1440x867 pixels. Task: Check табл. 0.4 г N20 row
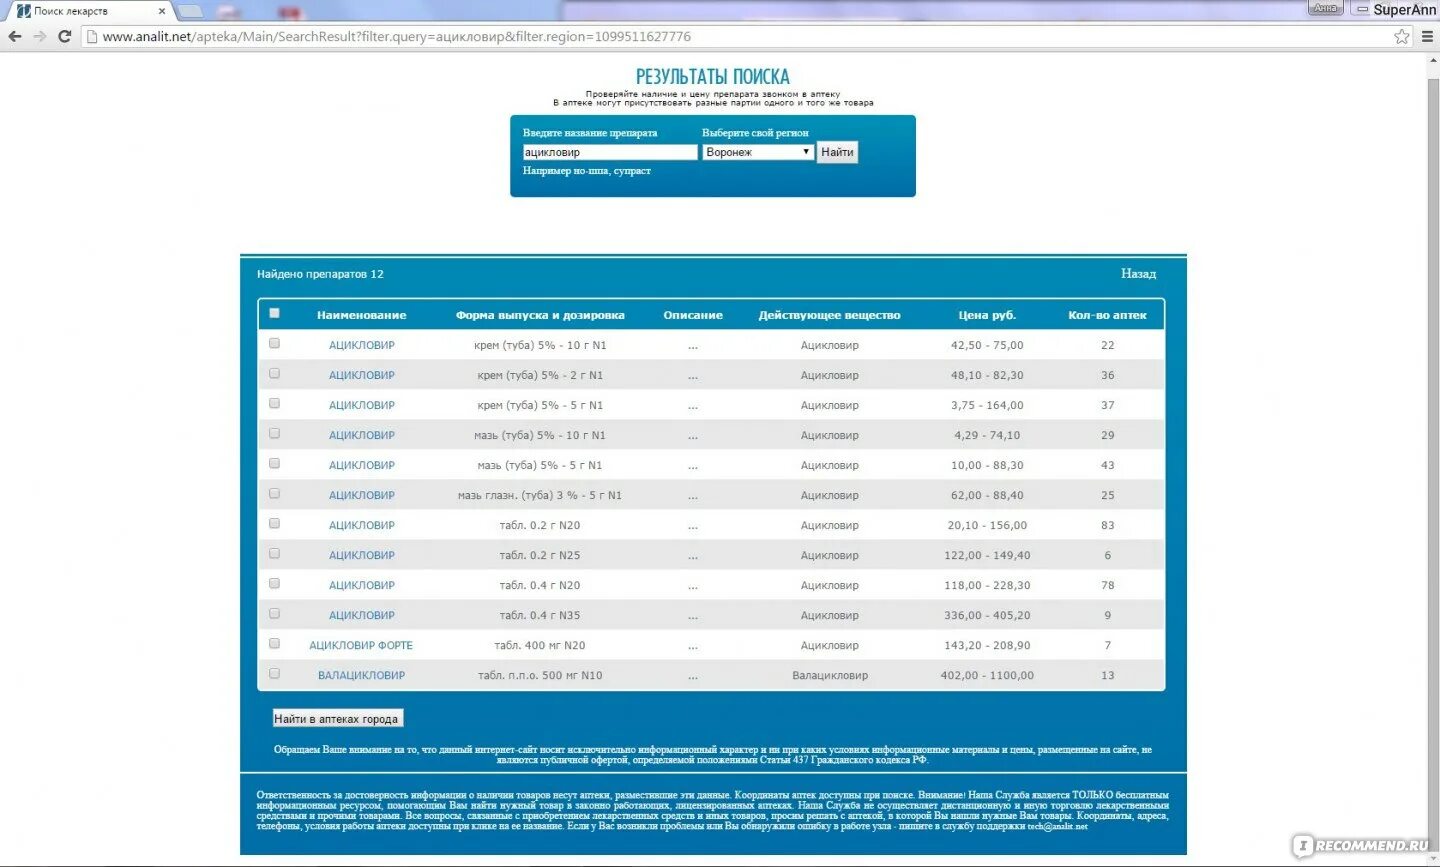(274, 583)
